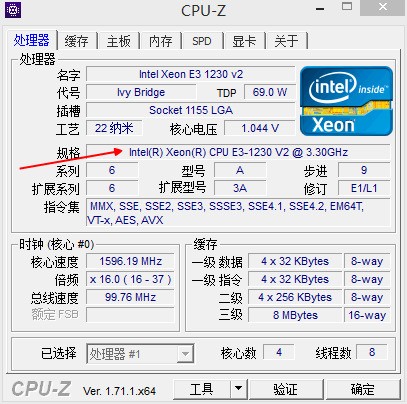Open the 缓存 tab
407x404 pixels.
[x=77, y=41]
